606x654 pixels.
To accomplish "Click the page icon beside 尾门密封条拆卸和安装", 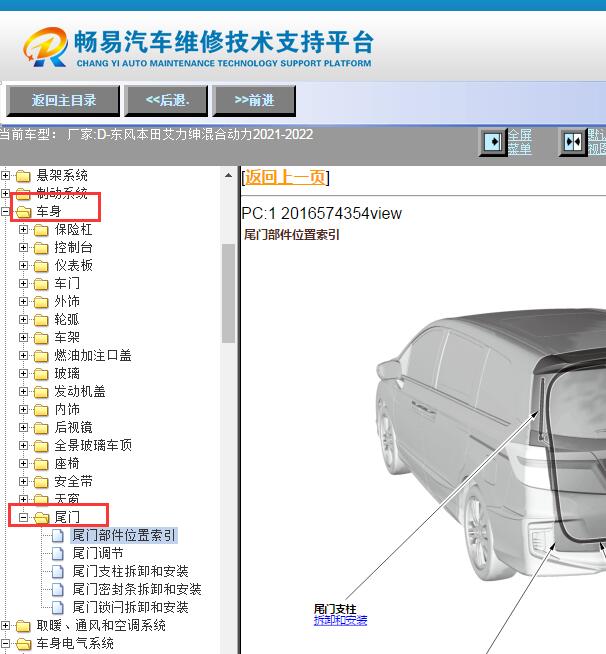I will [x=58, y=589].
